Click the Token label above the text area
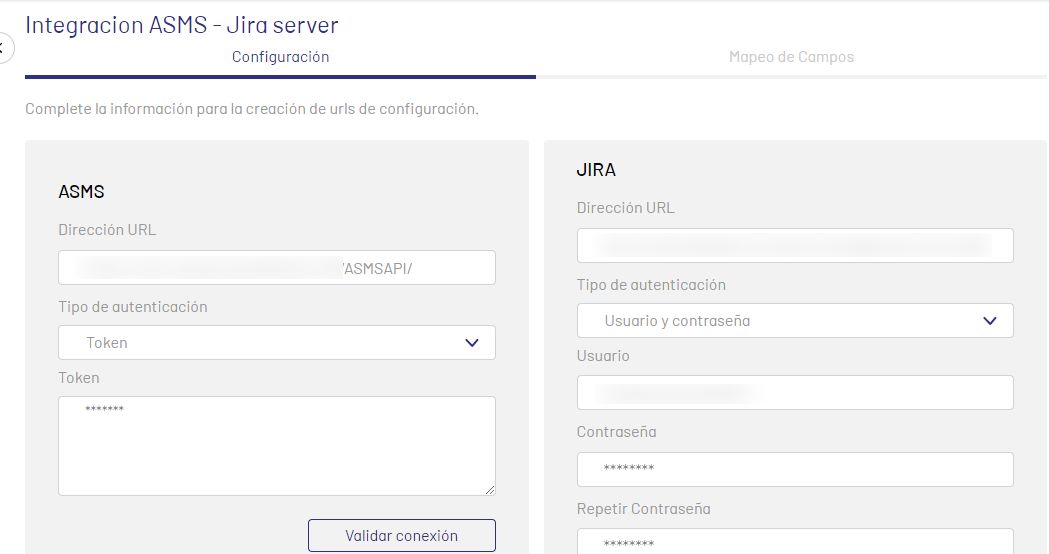The image size is (1049, 554). point(79,378)
